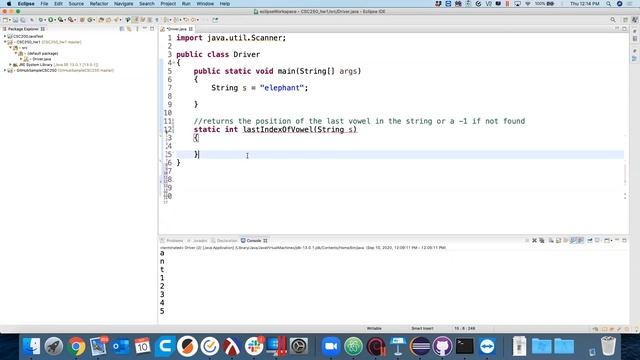The image size is (640, 360).
Task: Open the Refactor menu
Action: (99, 4)
